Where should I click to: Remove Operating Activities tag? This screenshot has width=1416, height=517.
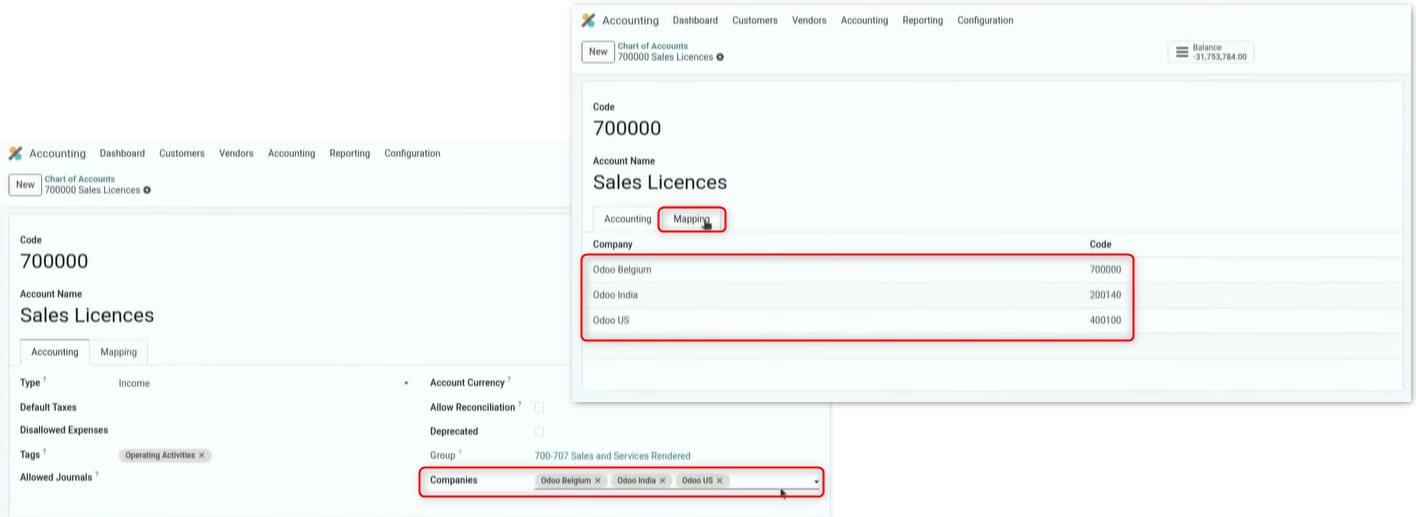(201, 455)
